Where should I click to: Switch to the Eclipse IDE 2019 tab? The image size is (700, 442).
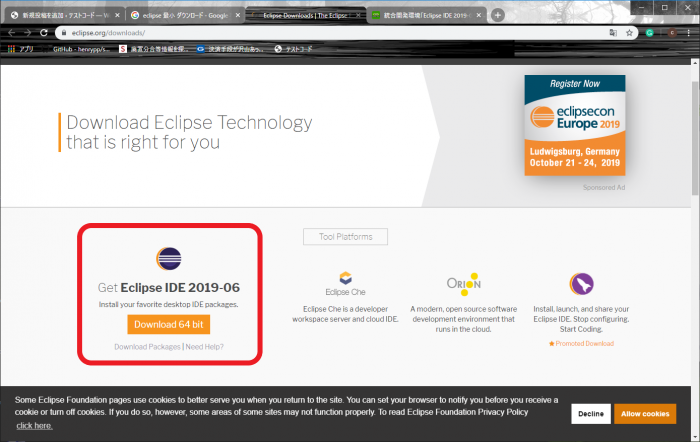pos(426,15)
